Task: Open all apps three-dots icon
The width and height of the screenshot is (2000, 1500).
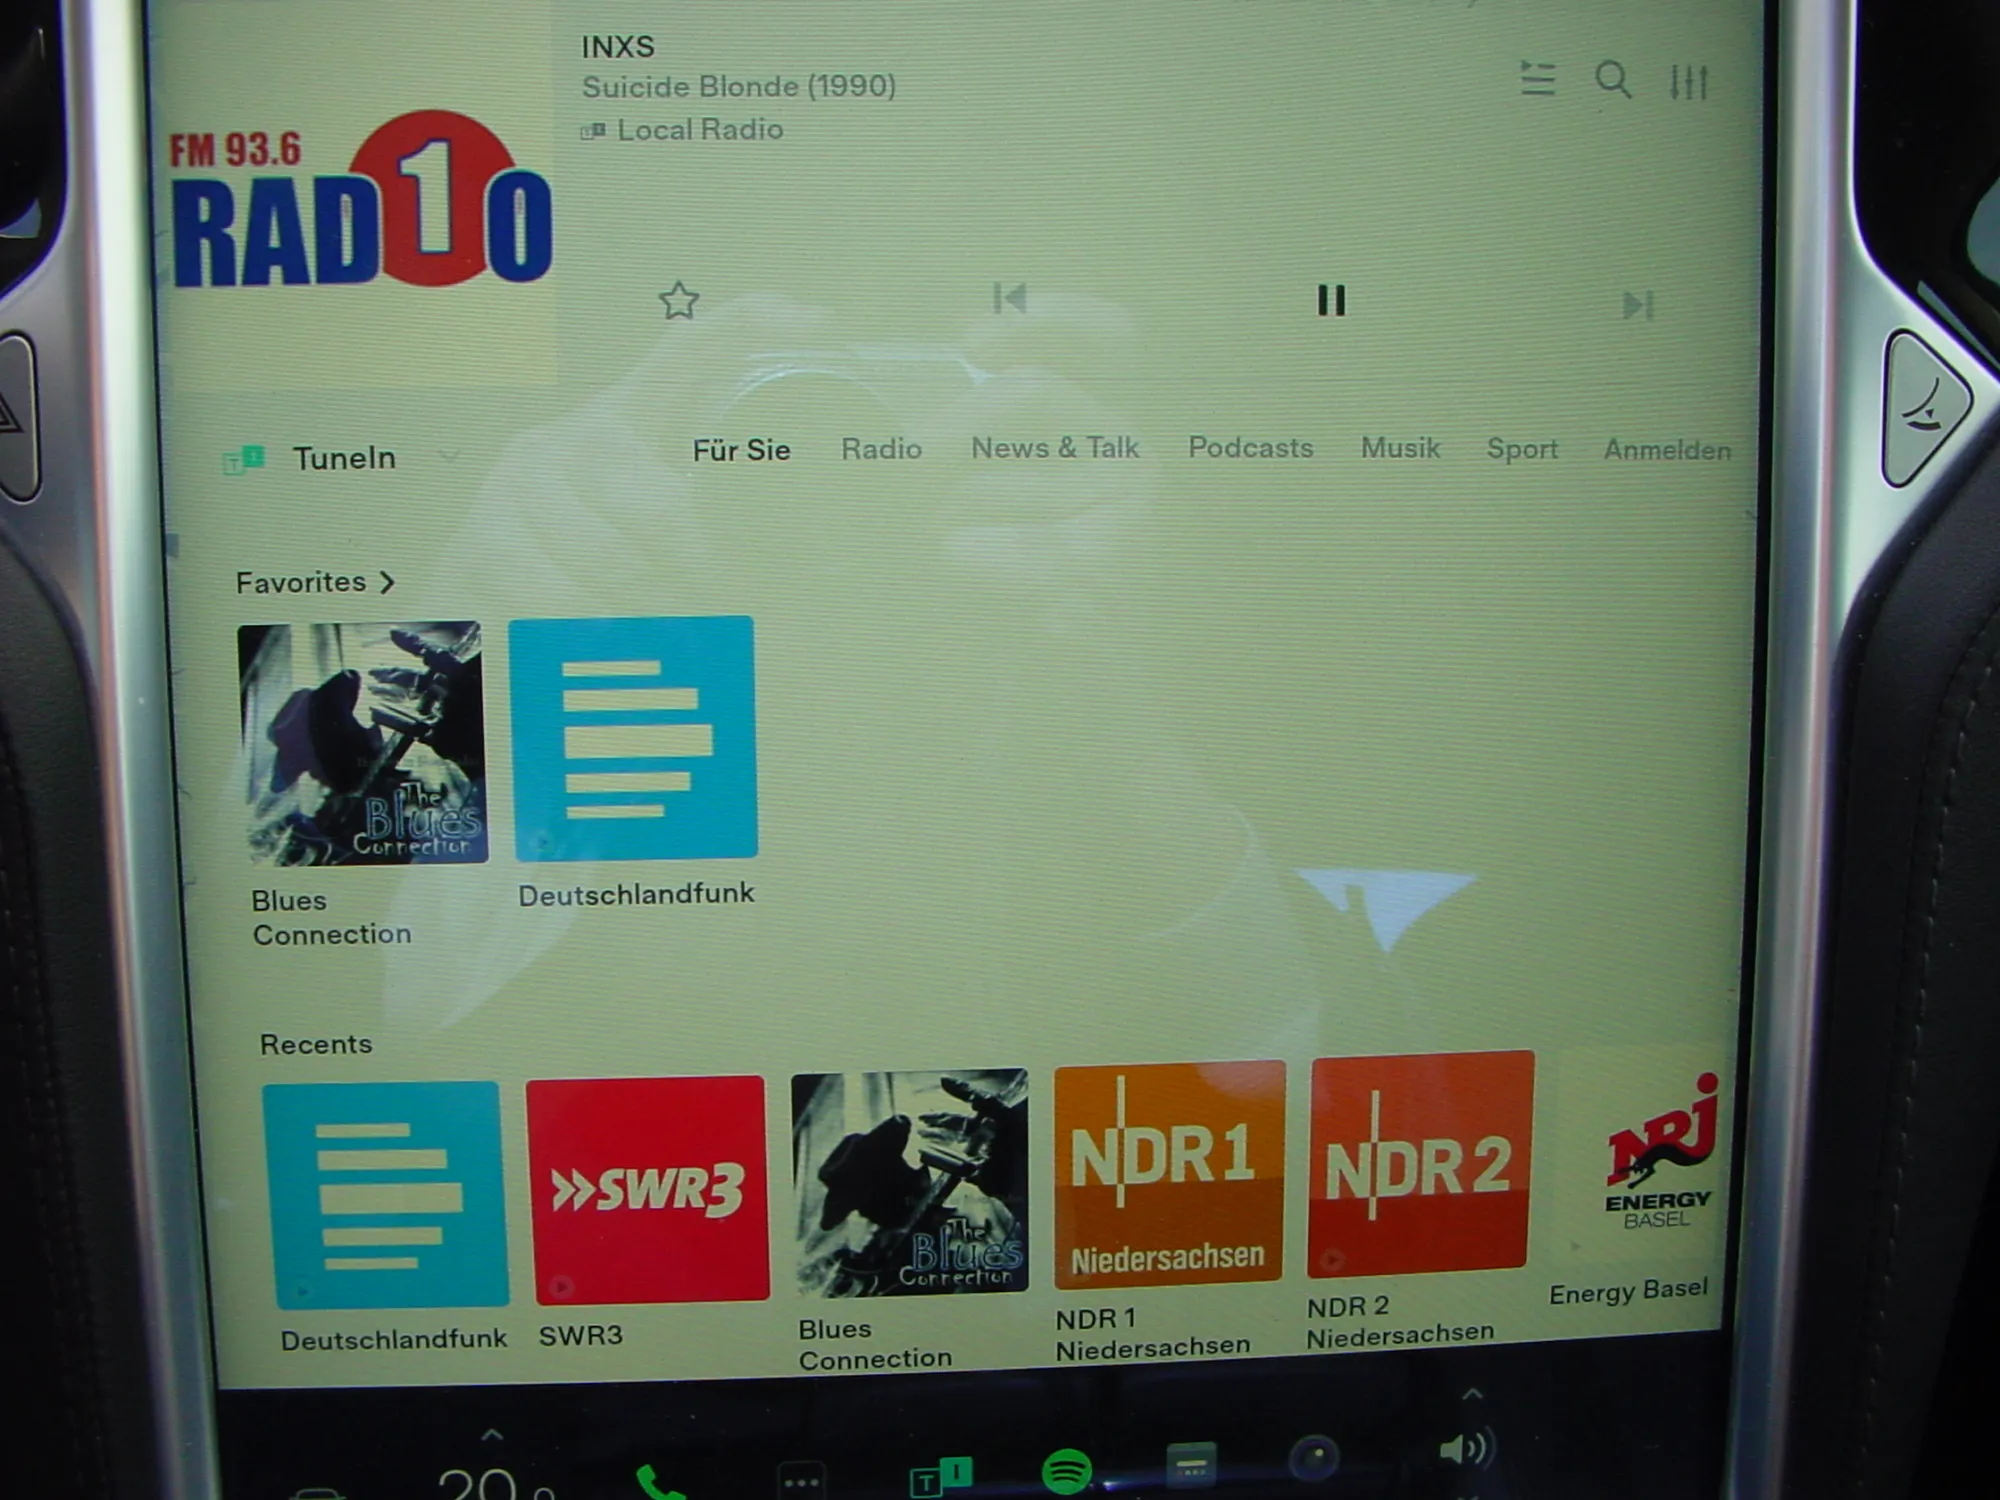Action: tap(802, 1482)
